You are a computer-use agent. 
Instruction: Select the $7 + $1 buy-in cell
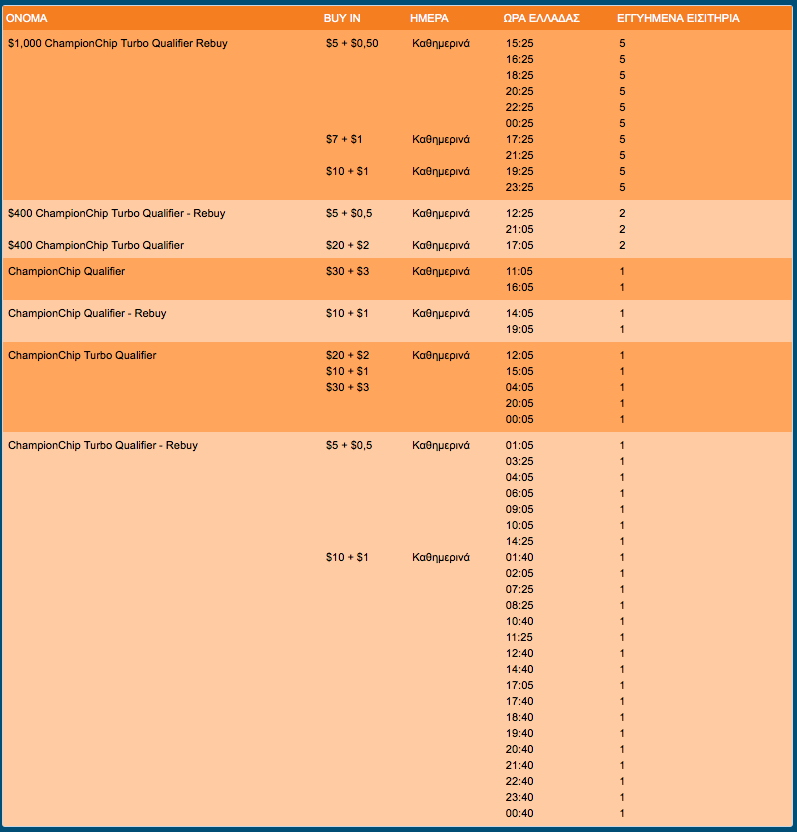click(344, 139)
